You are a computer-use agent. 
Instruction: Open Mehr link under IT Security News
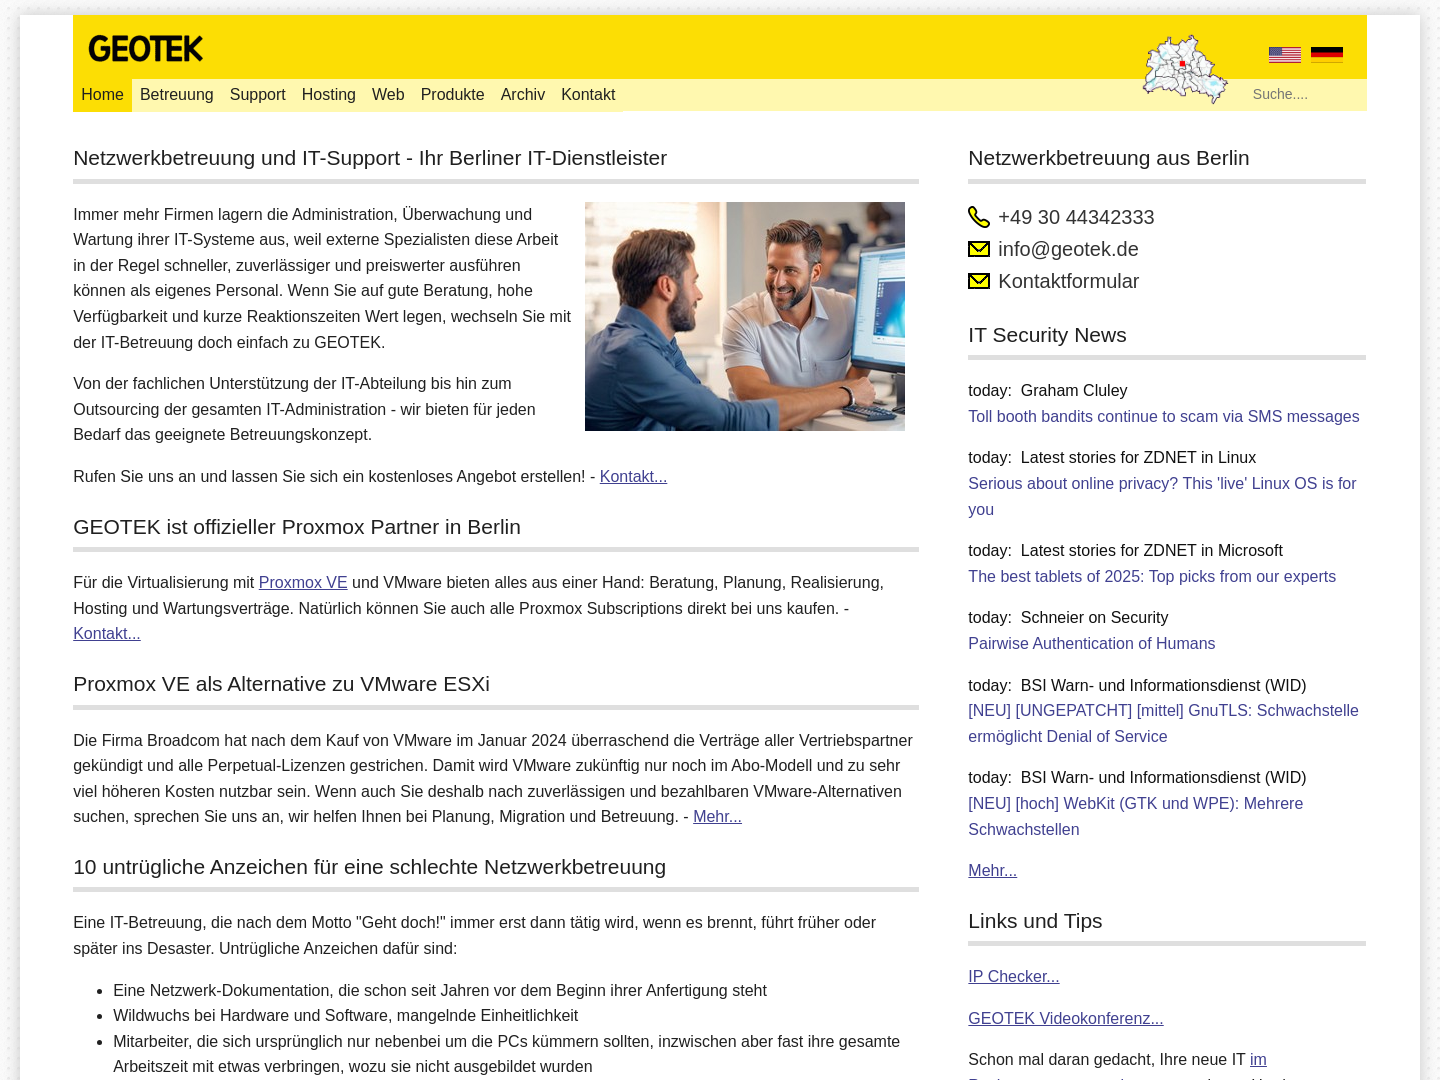click(x=992, y=871)
